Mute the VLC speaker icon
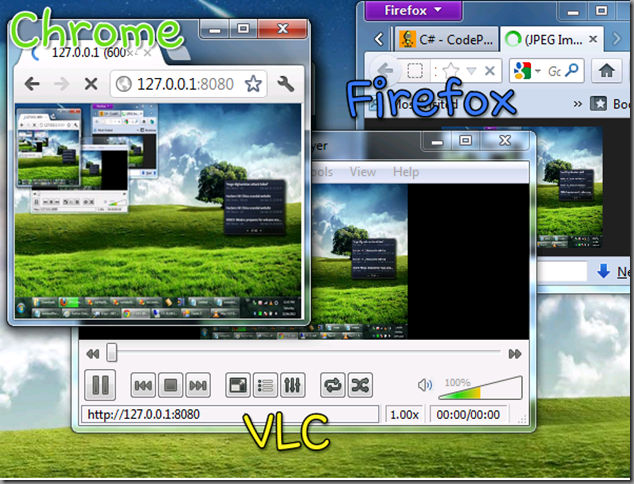 [x=425, y=385]
